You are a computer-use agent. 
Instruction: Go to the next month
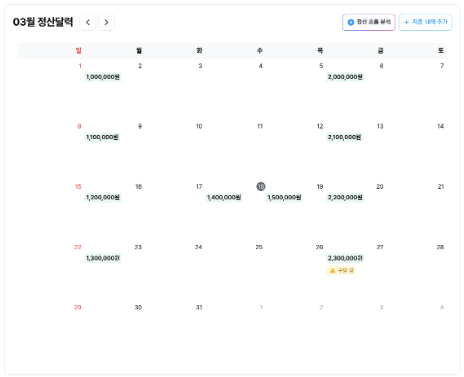[106, 22]
